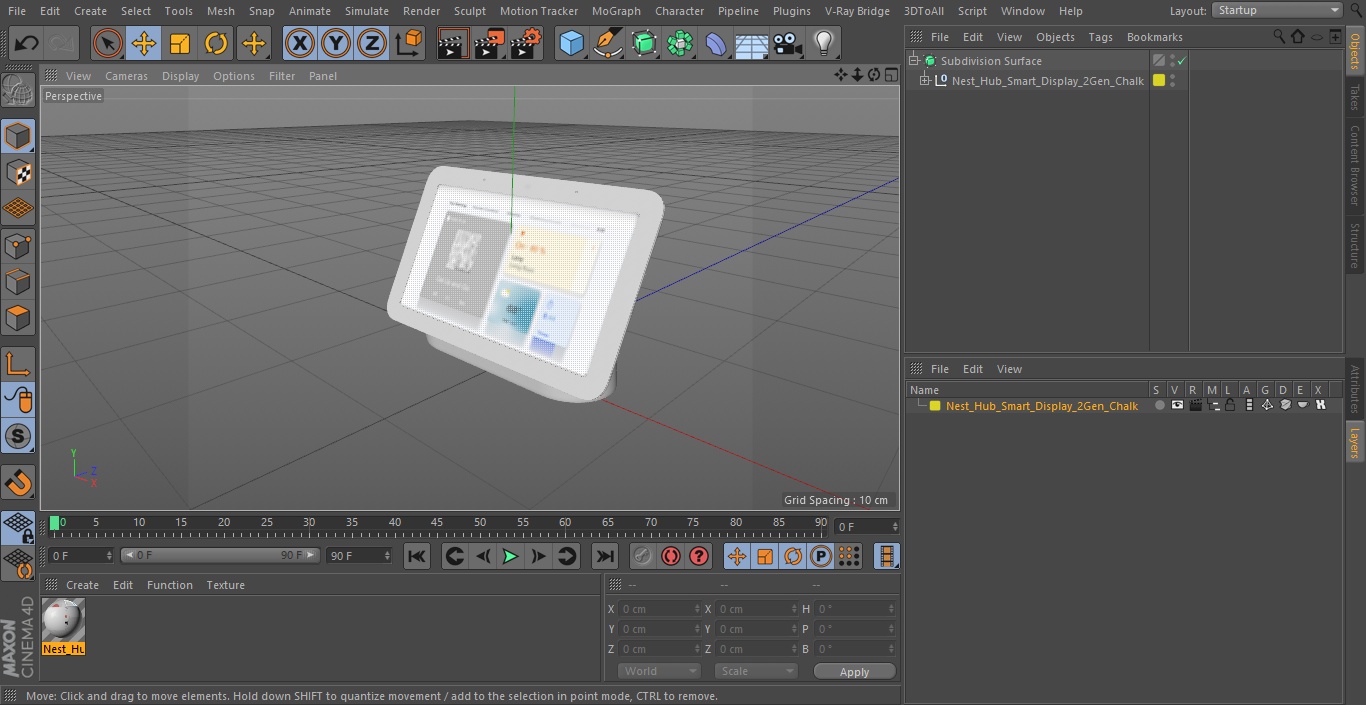Add a Floor environment object
The image size is (1366, 705).
pyautogui.click(x=752, y=44)
